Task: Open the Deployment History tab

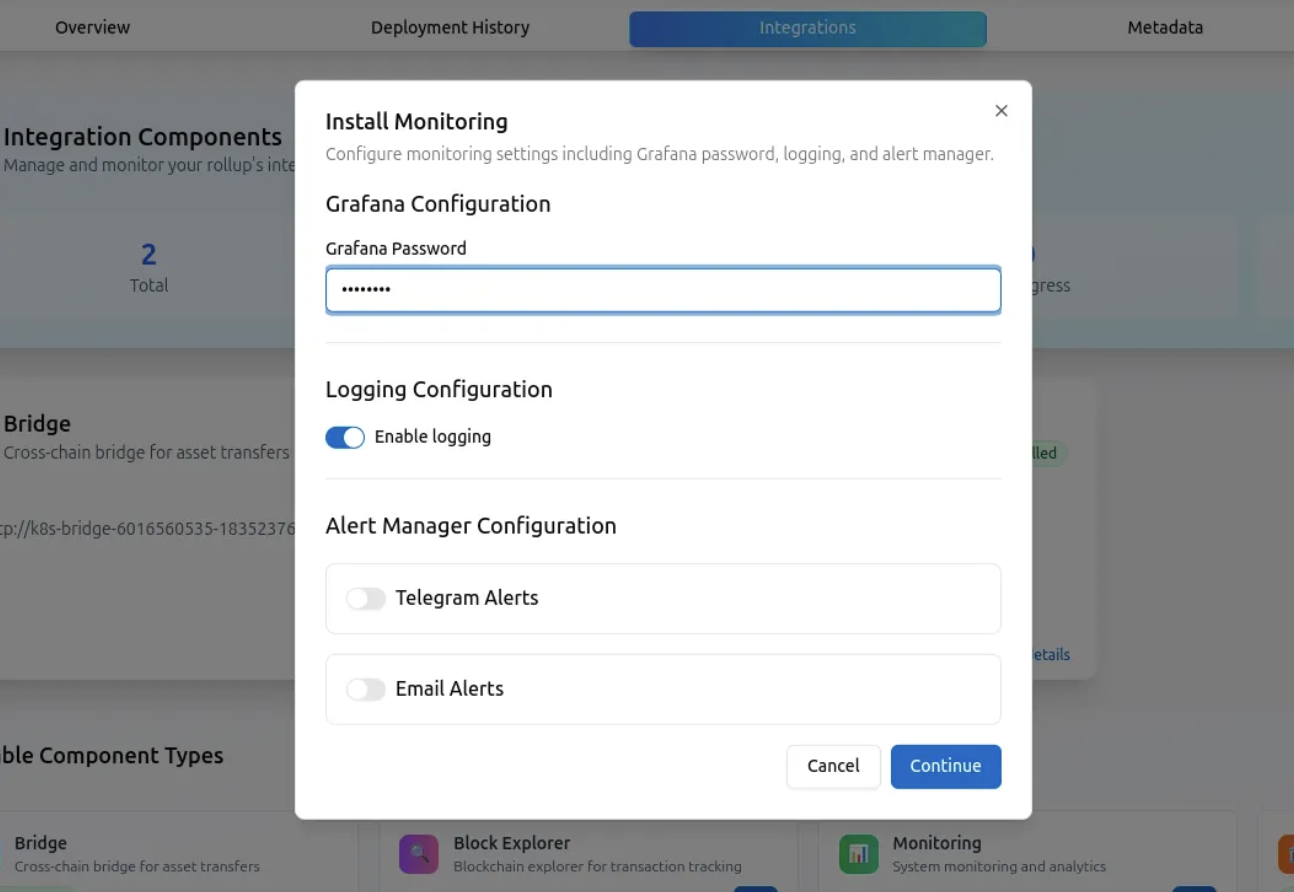Action: (450, 28)
